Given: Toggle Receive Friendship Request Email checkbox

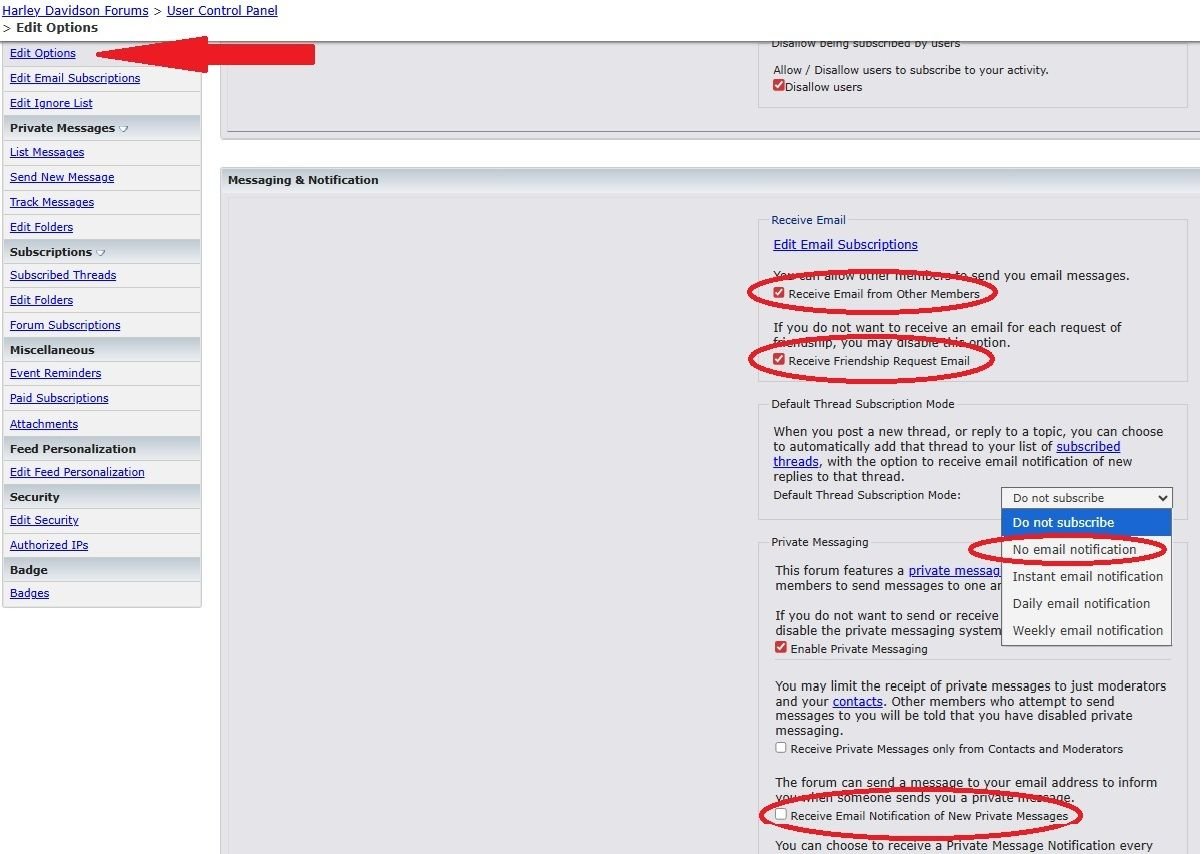Looking at the screenshot, I should pyautogui.click(x=780, y=360).
